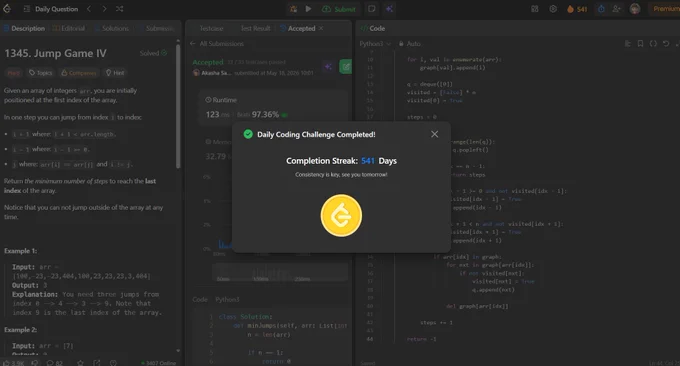Screen dimensions: 680x366
Task: Start the blue timer icon
Action: [601, 9]
